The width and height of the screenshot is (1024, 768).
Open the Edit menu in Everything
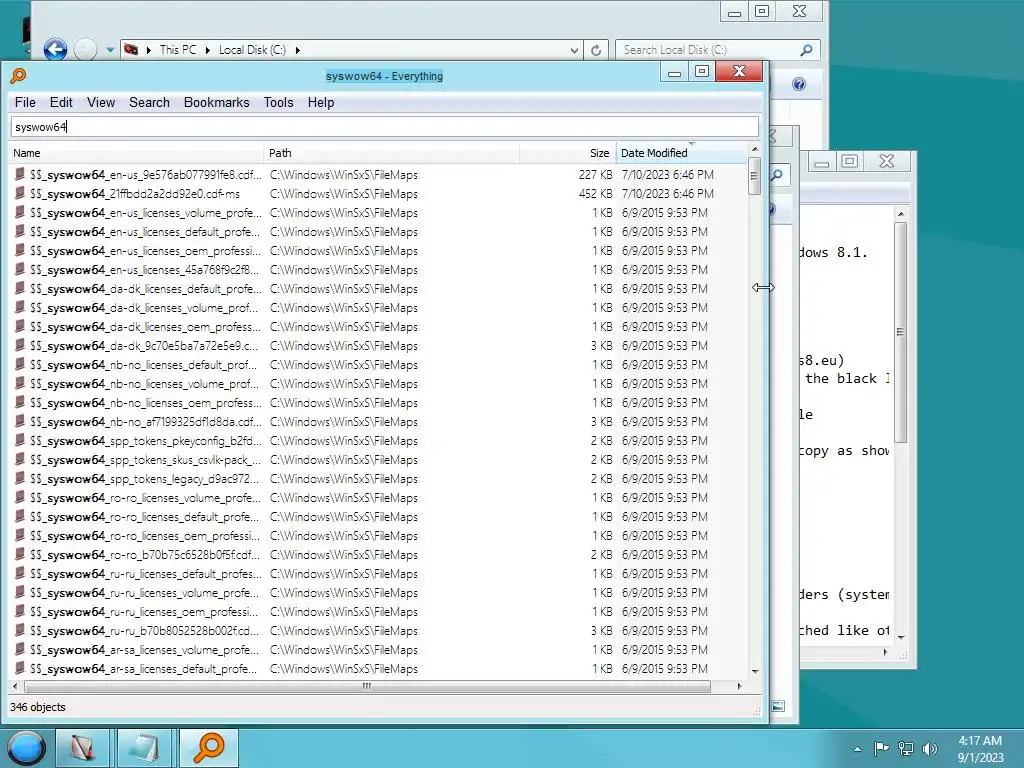click(x=61, y=103)
